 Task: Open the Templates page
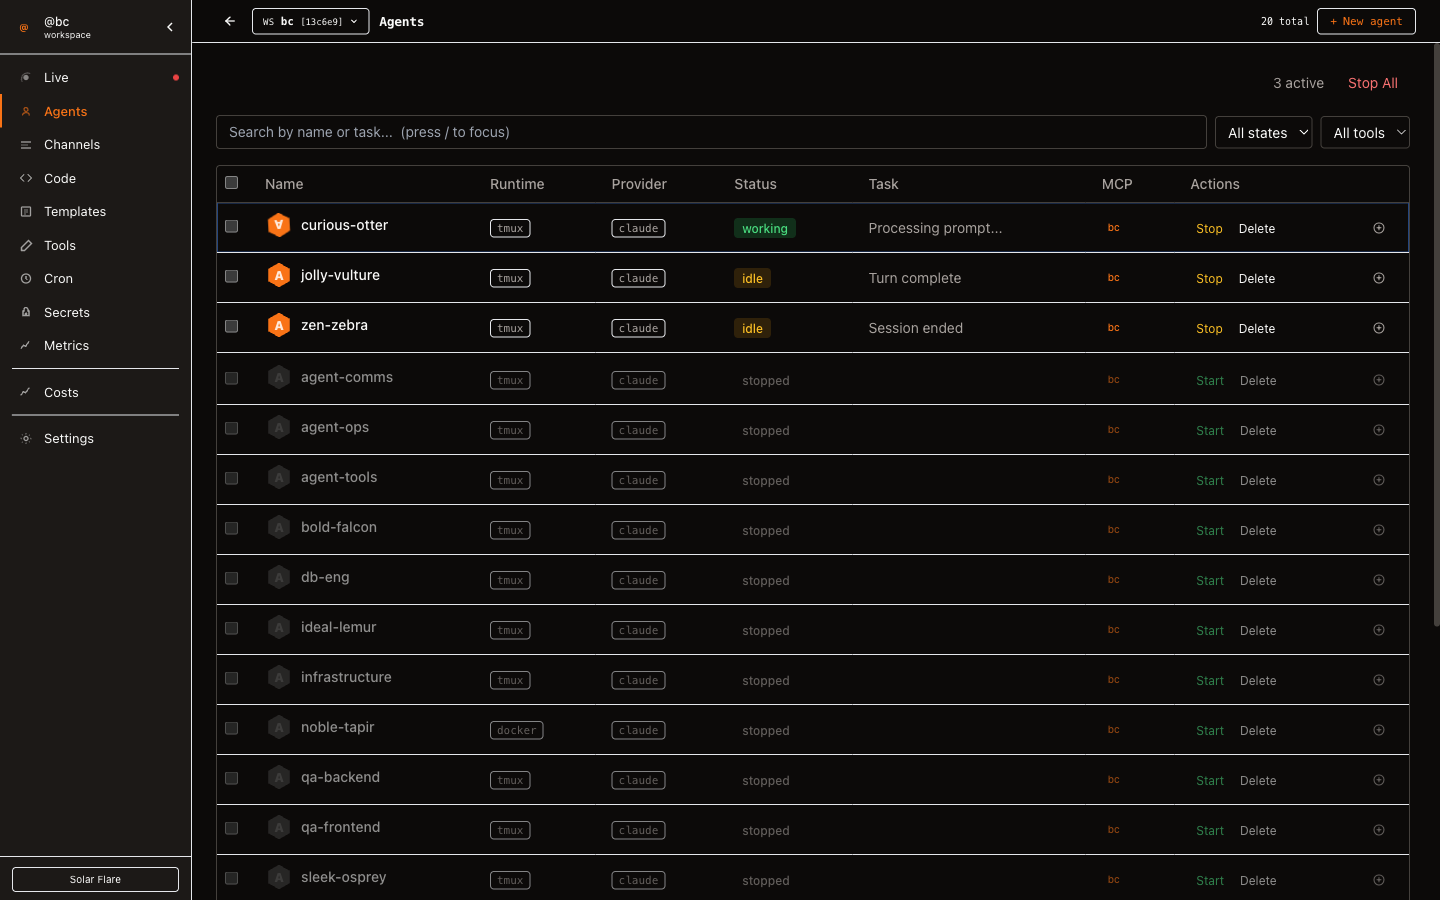(96, 211)
